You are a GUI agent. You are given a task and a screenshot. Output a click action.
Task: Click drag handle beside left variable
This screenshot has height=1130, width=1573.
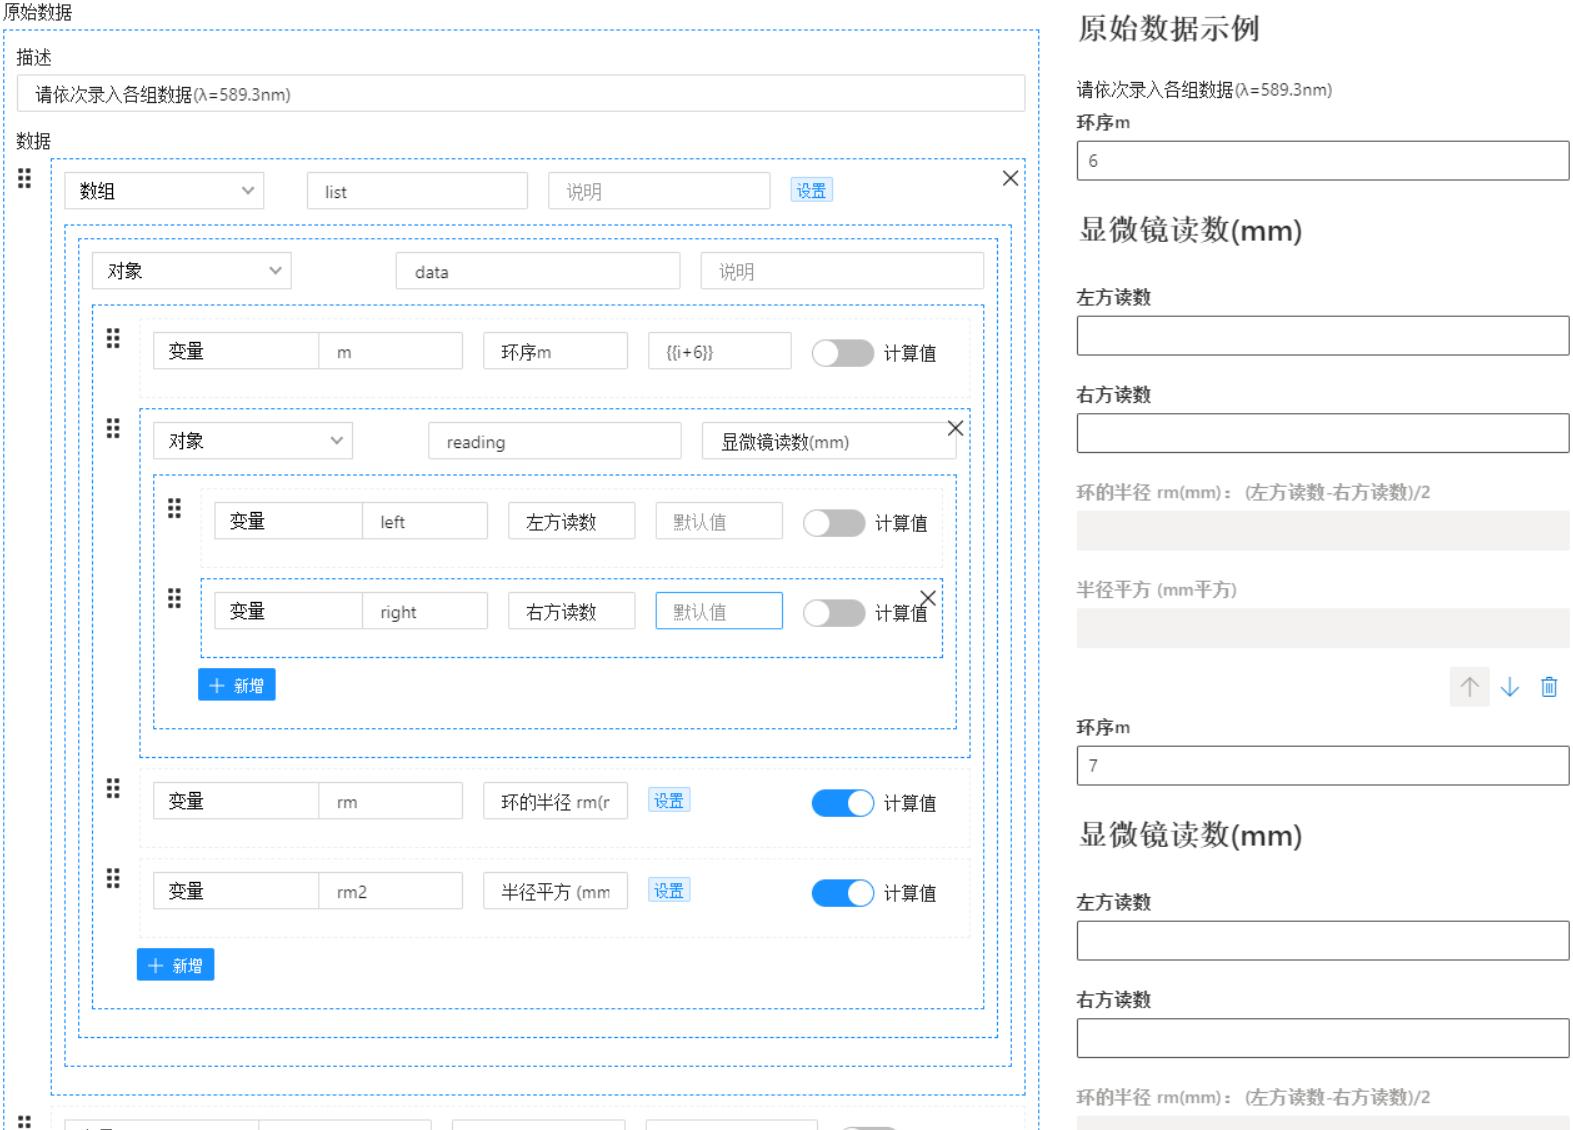(x=174, y=509)
